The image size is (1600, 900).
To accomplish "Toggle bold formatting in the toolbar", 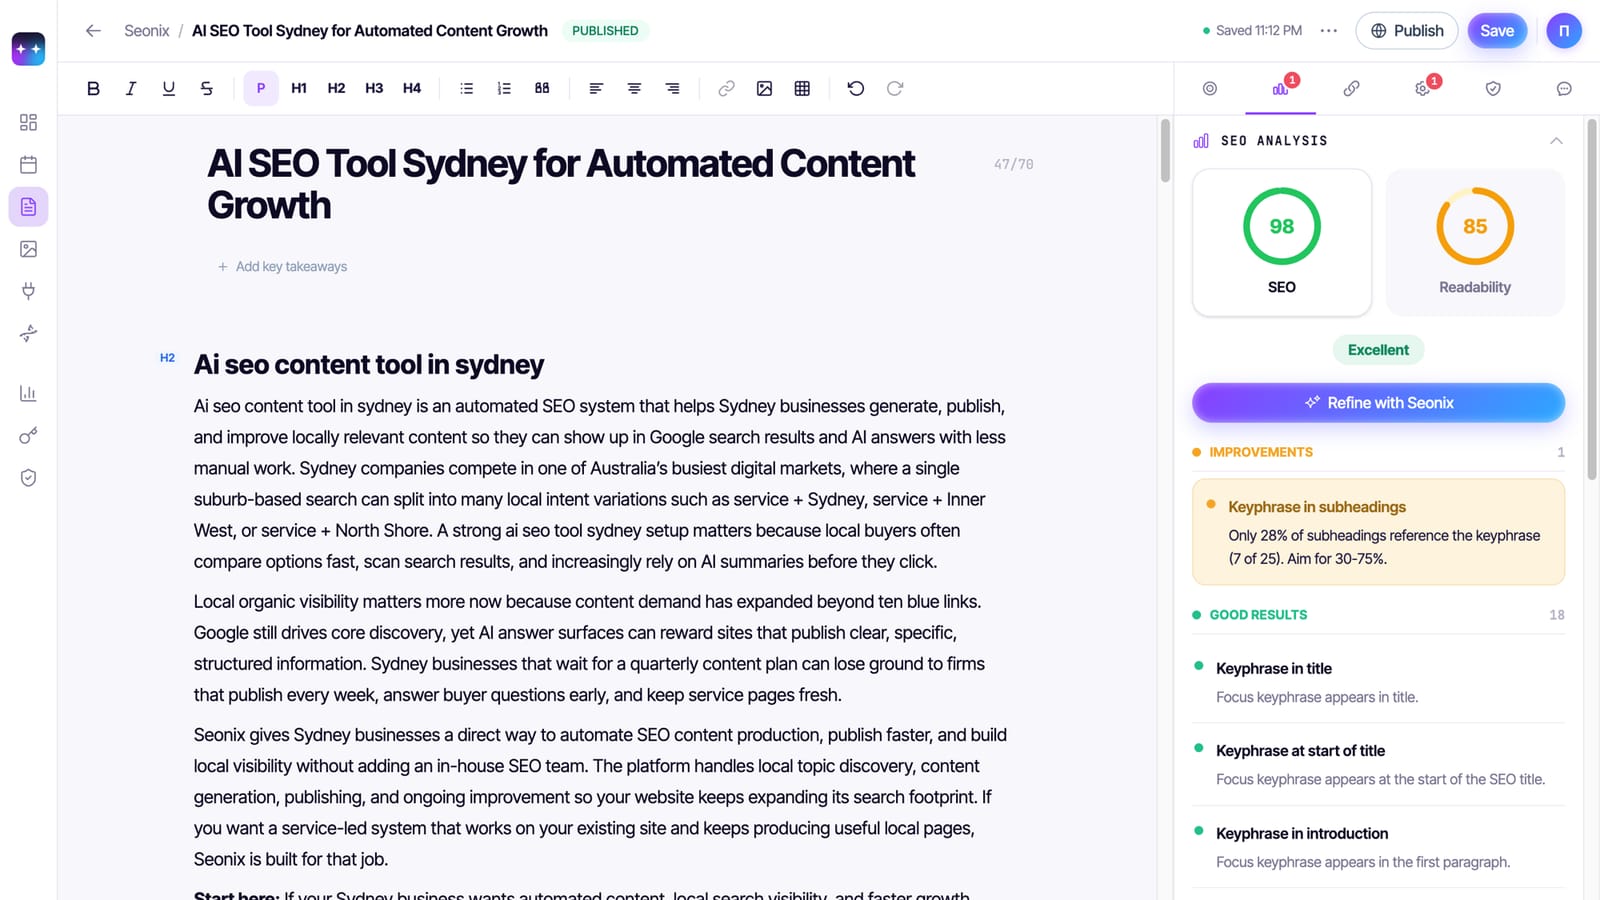I will (x=93, y=88).
